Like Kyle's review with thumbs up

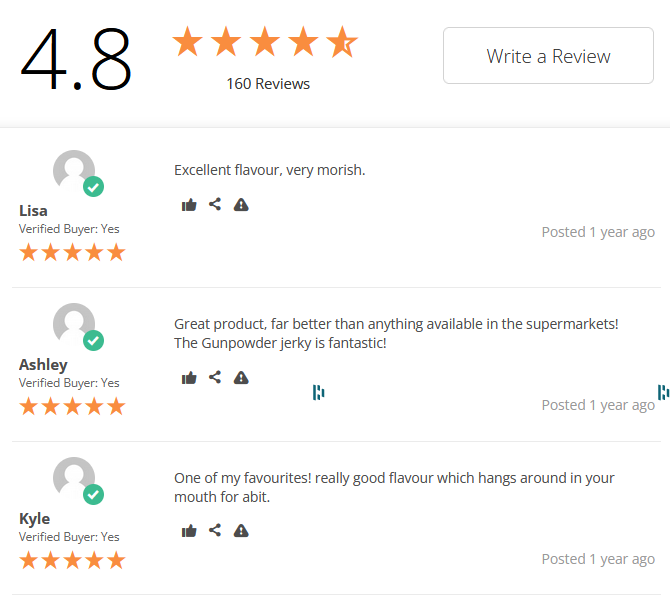click(x=189, y=531)
